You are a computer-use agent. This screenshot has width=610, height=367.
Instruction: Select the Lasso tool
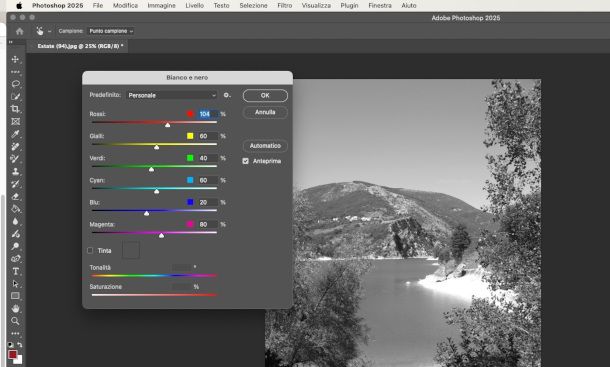click(x=15, y=84)
